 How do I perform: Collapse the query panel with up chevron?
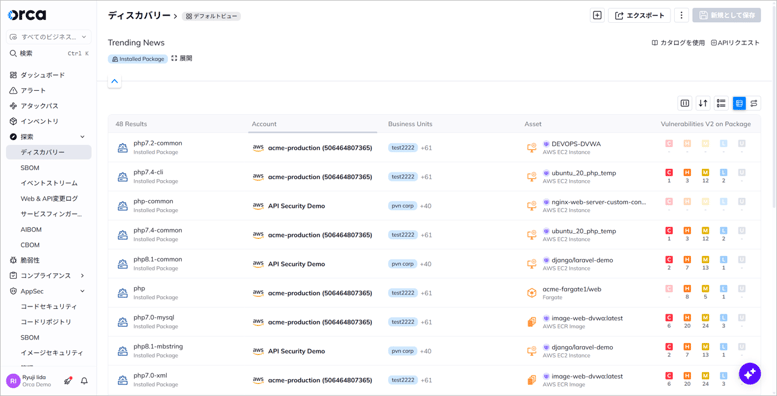click(x=114, y=81)
